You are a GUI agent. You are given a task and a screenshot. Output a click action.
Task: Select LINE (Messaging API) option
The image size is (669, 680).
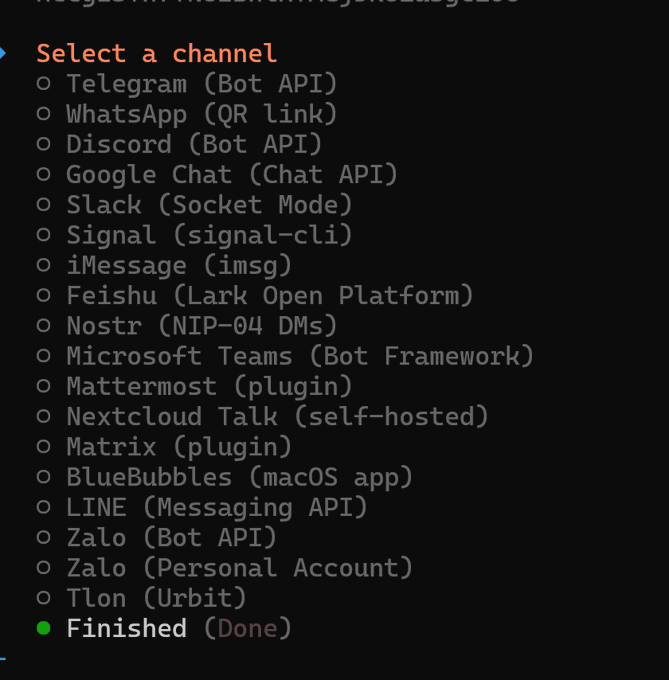[x=202, y=507]
